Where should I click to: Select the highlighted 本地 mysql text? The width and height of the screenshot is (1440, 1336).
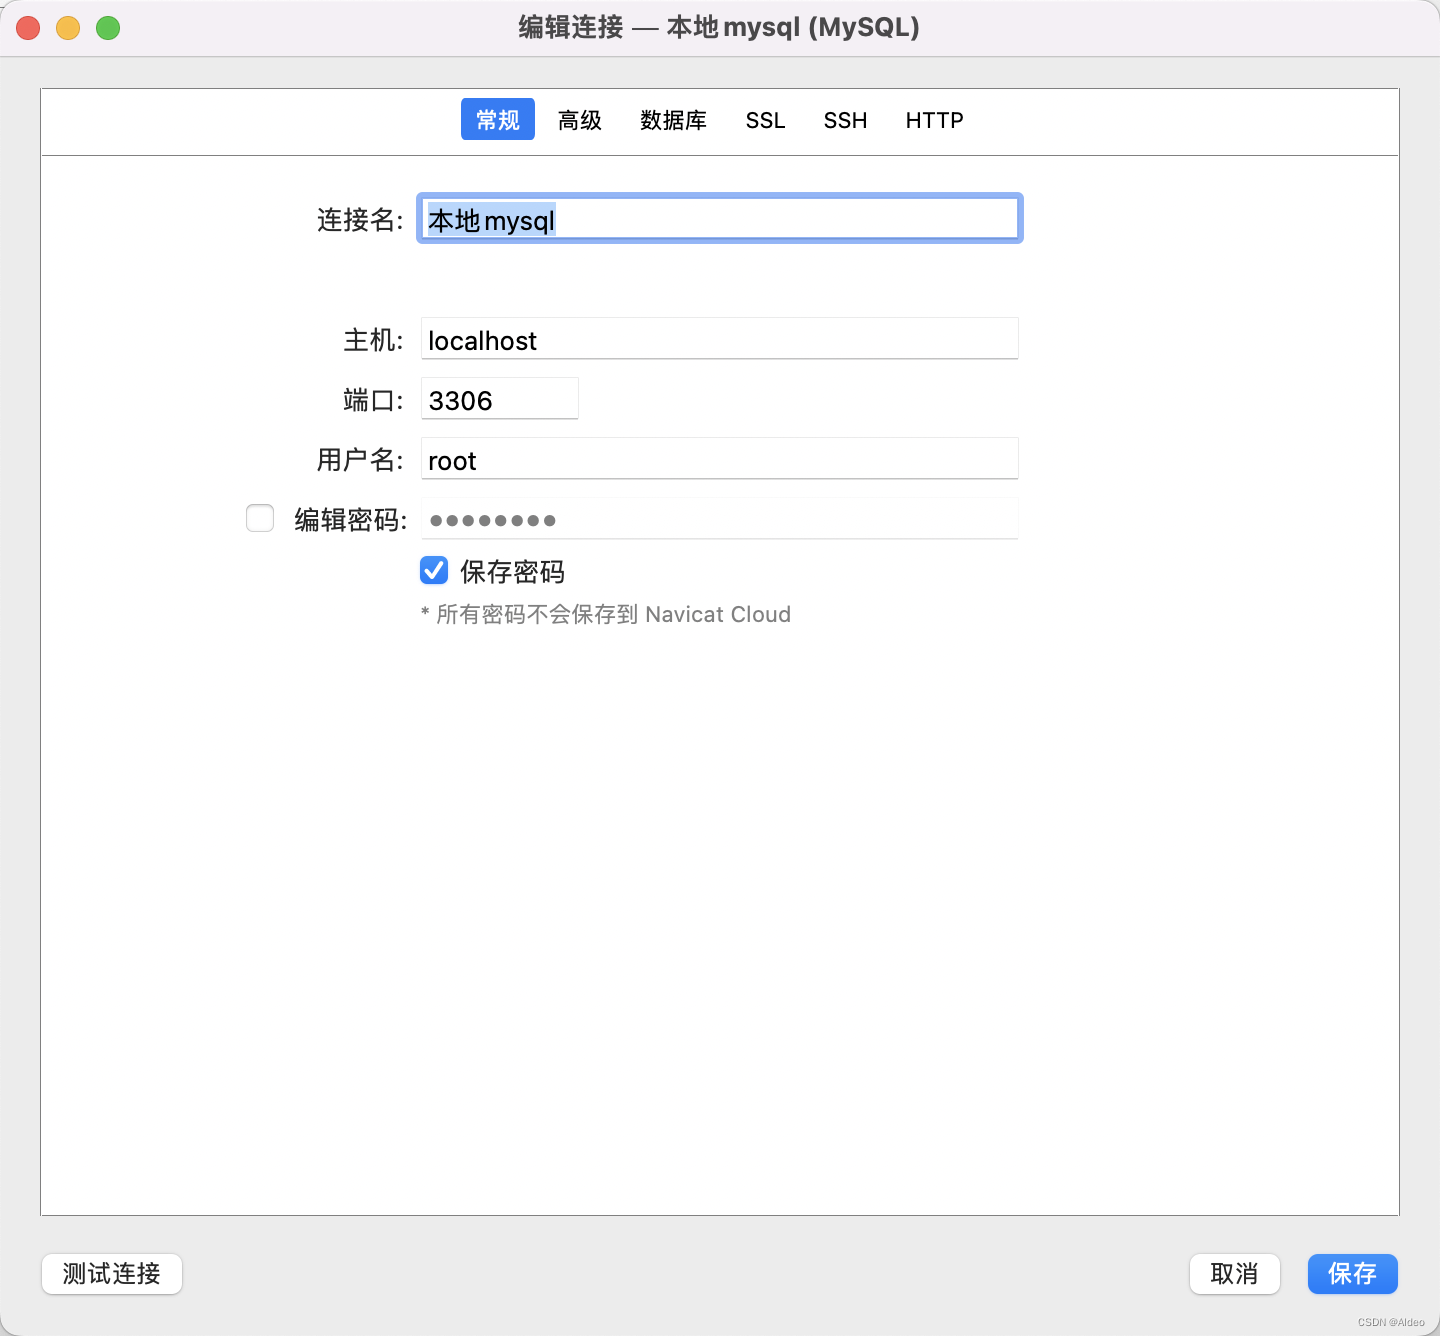[491, 219]
